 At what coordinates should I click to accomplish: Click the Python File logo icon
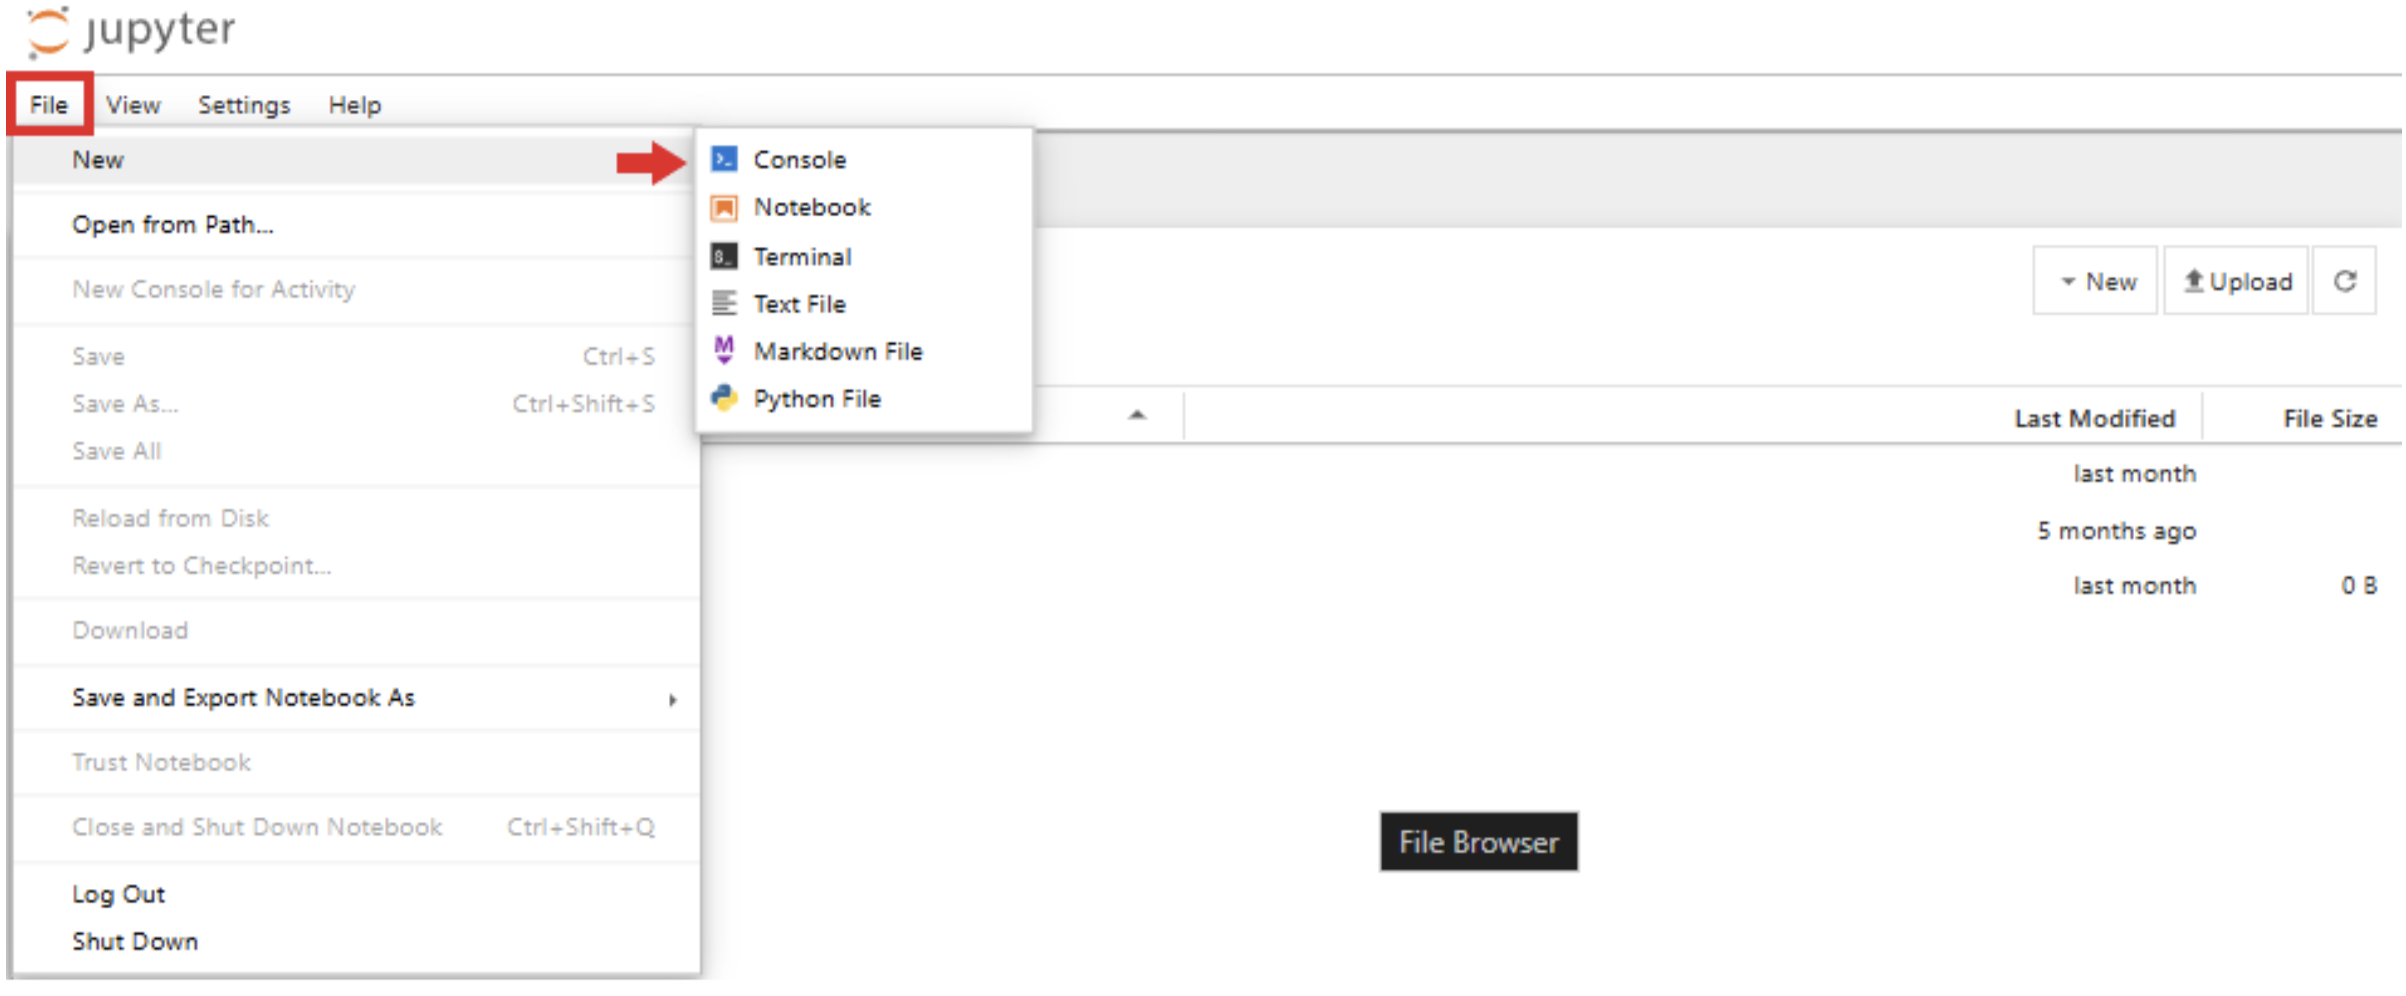coord(724,398)
